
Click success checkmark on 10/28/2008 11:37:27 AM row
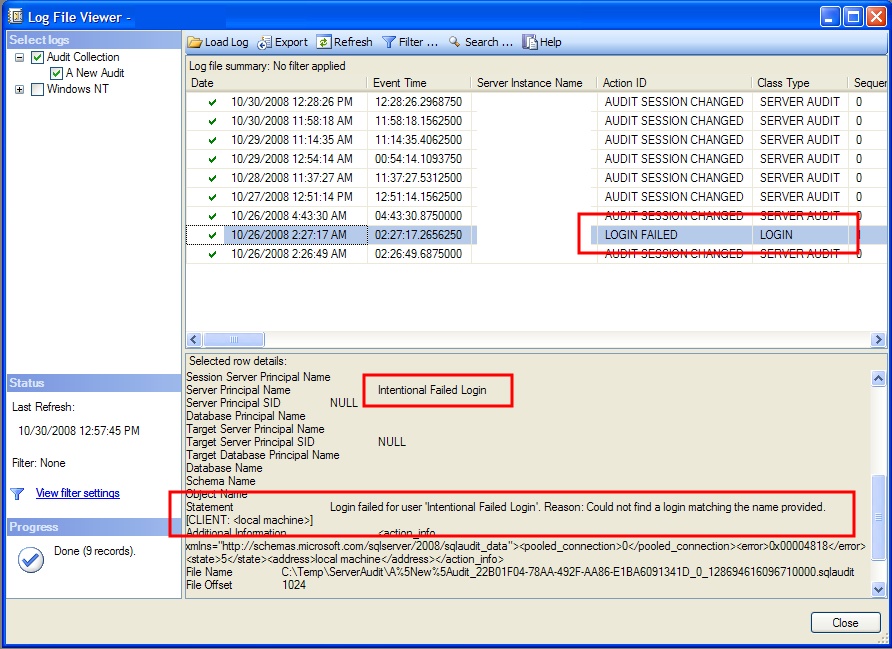click(x=212, y=178)
